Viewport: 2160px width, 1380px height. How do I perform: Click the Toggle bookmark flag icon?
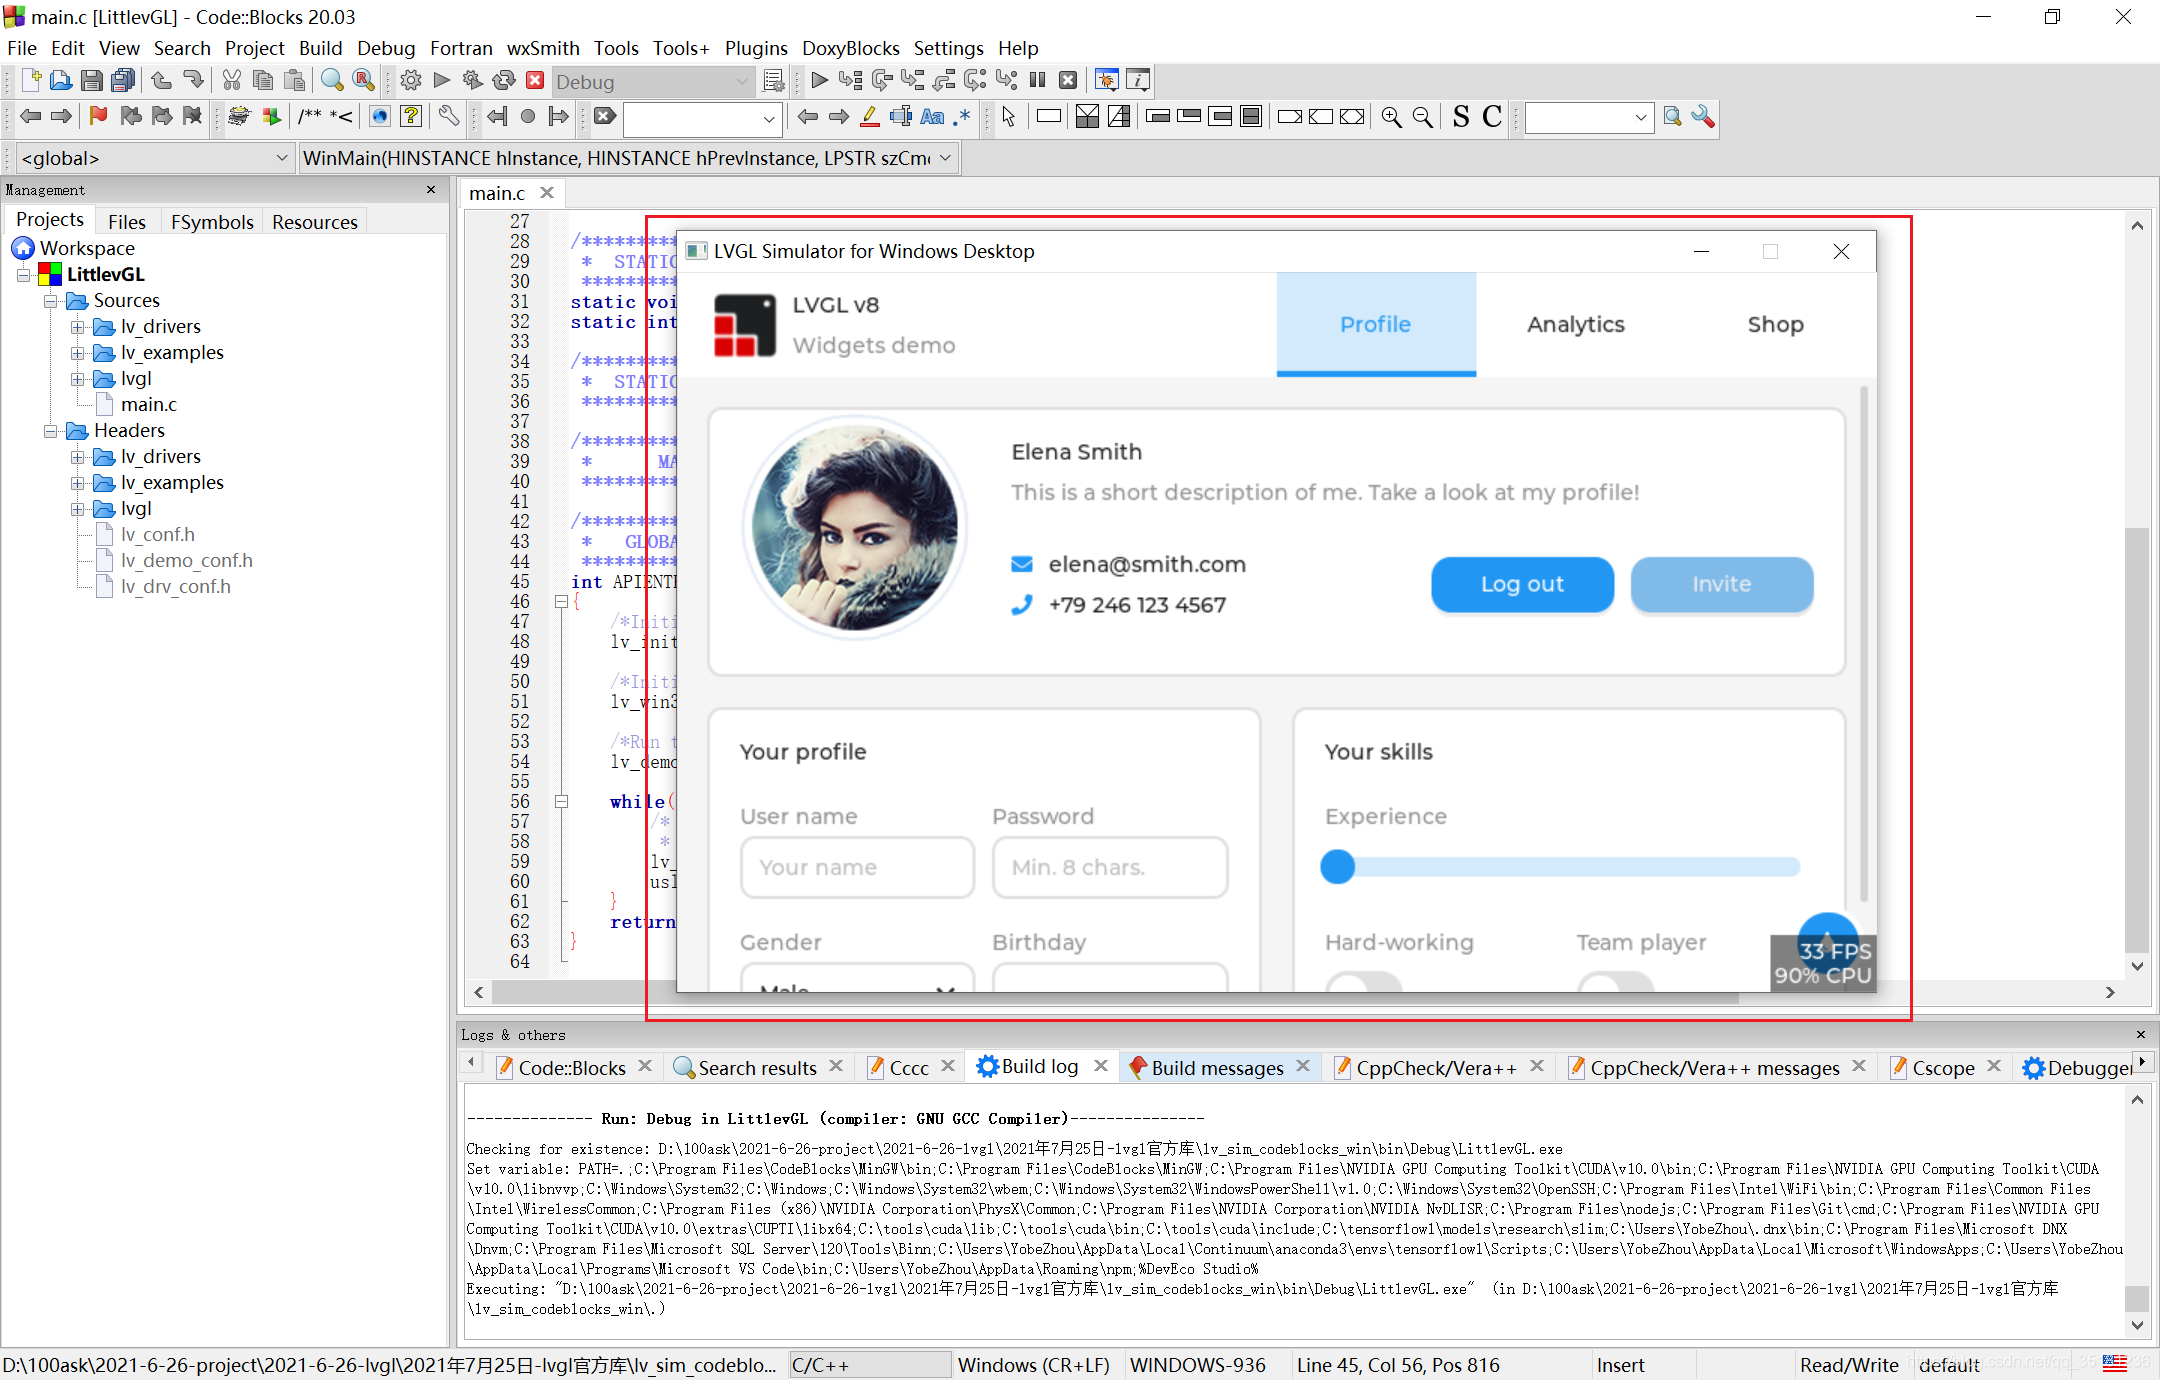tap(98, 117)
